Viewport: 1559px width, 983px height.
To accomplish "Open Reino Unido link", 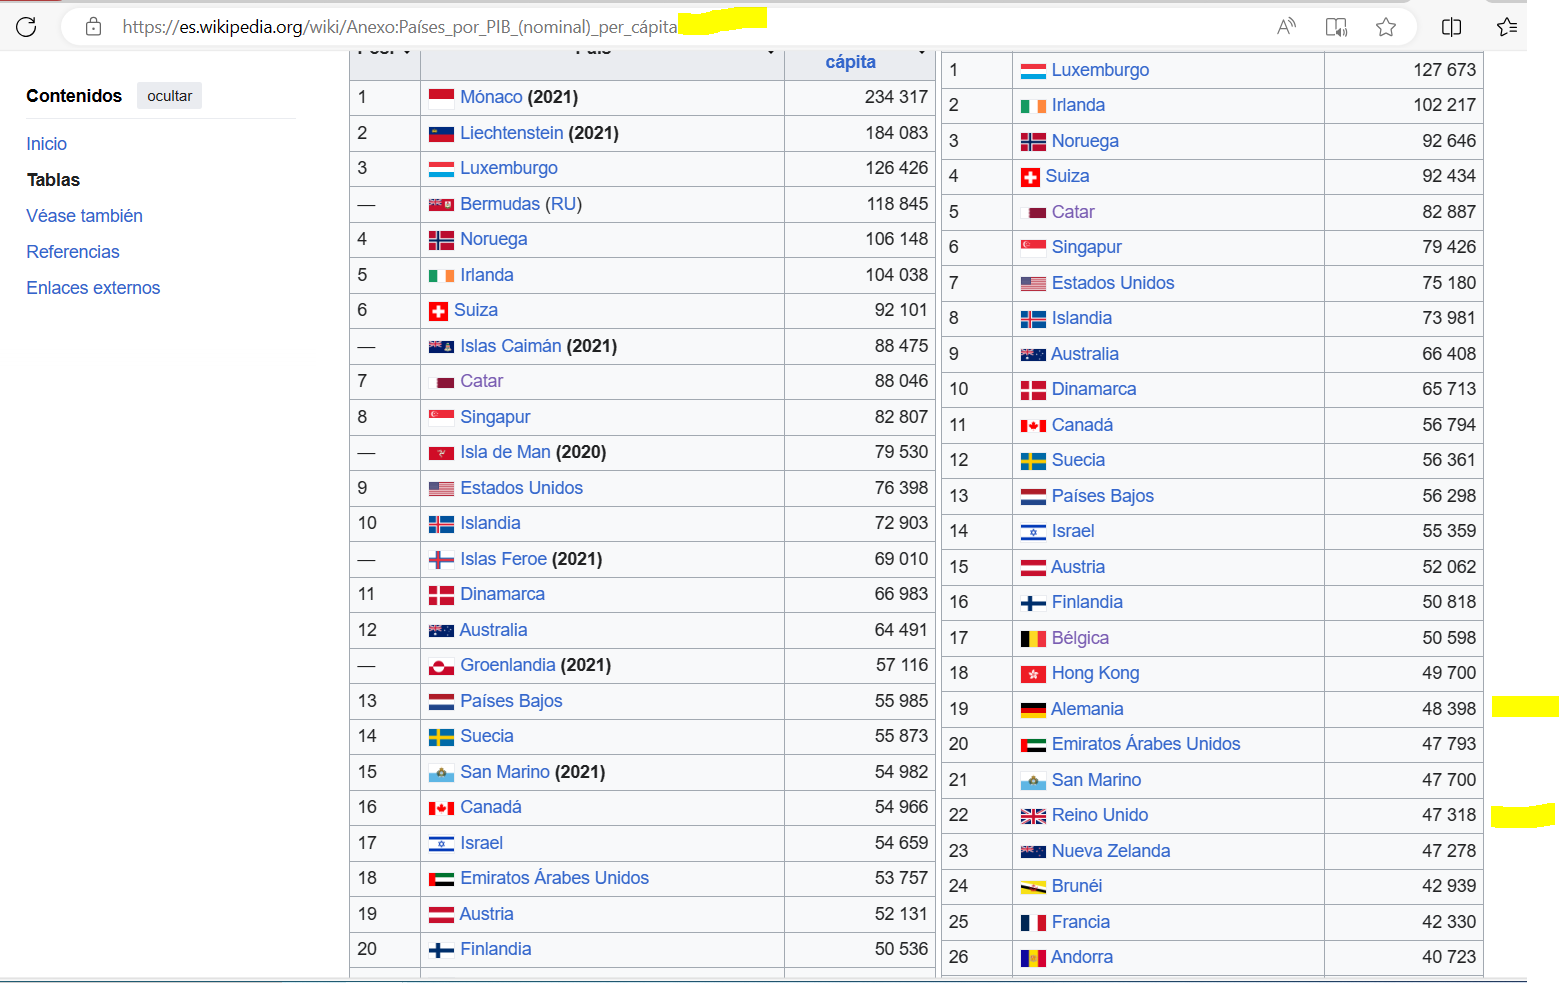I will (x=1100, y=815).
